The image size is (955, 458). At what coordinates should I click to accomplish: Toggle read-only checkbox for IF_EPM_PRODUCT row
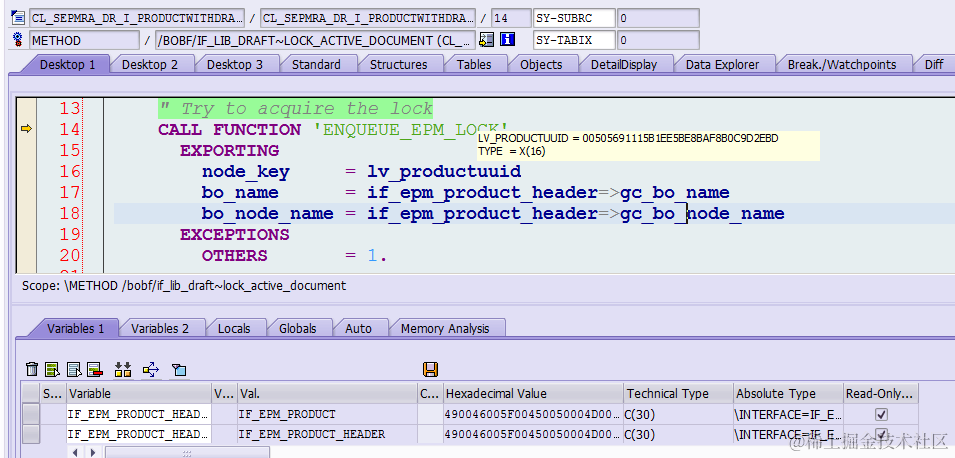pos(881,415)
